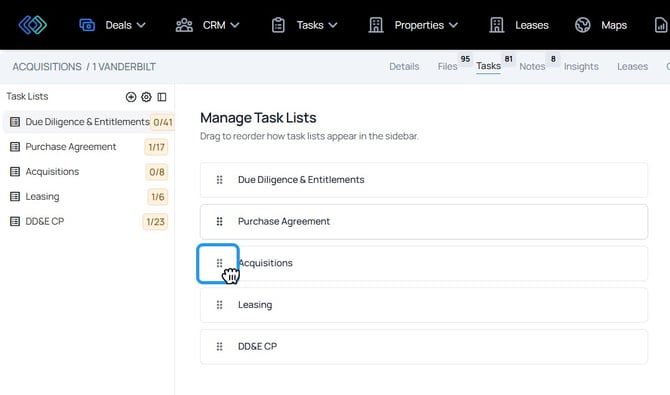The width and height of the screenshot is (670, 395).
Task: Go to Maps in top navigation
Action: point(614,25)
